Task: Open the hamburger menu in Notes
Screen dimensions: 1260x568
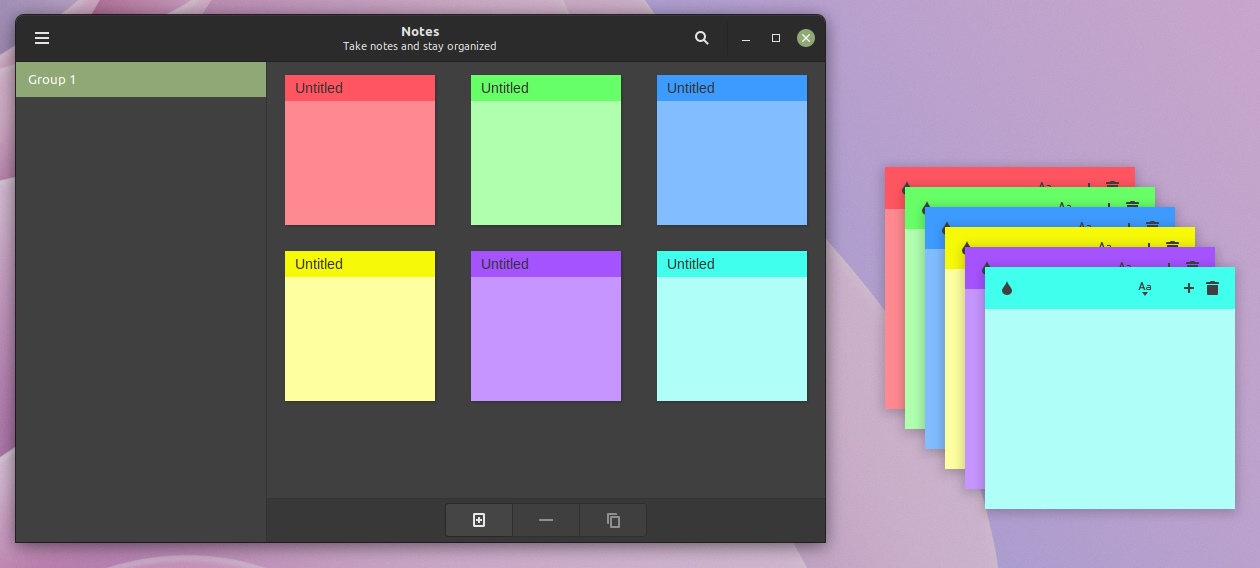Action: pos(42,38)
